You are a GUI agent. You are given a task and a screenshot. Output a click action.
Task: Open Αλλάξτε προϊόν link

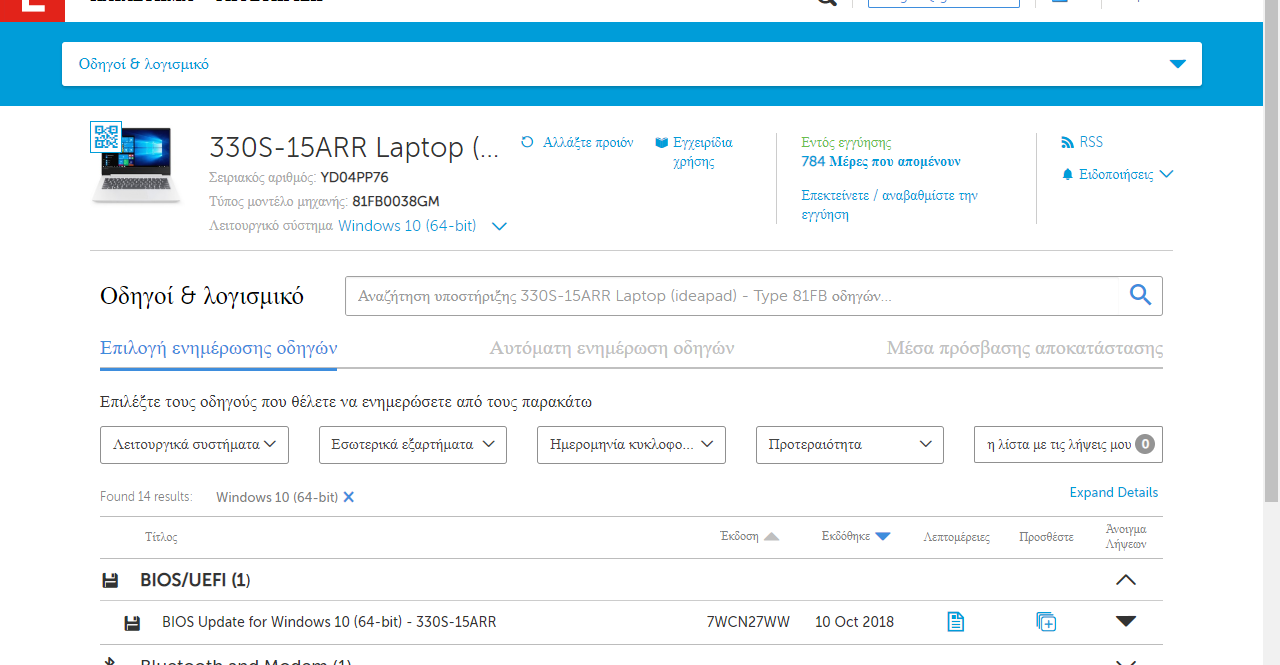(588, 142)
